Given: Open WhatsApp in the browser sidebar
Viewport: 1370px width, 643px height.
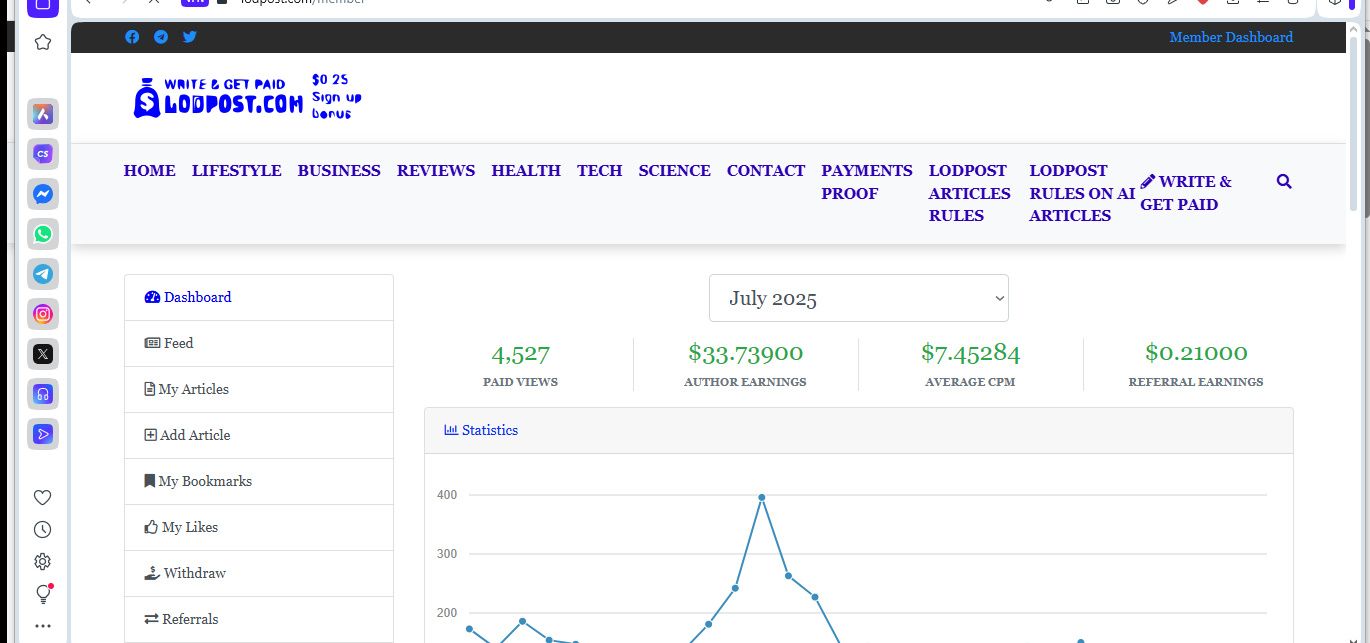Looking at the screenshot, I should pos(43,234).
